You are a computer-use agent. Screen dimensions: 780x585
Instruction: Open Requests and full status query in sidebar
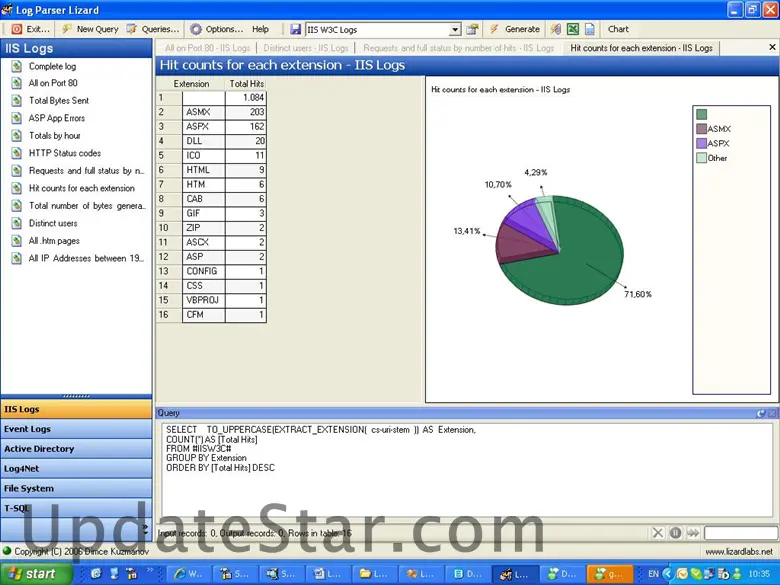click(x=87, y=171)
